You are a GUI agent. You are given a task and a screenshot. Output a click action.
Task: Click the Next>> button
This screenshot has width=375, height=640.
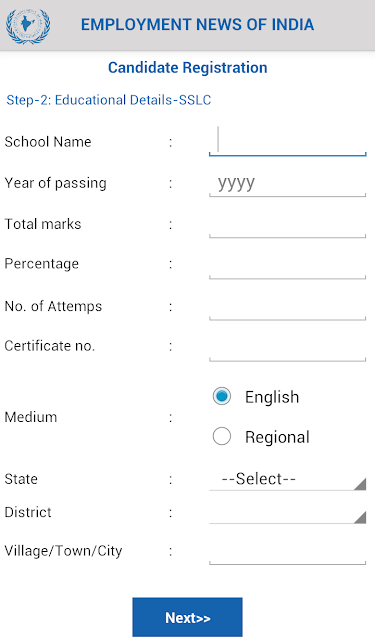(187, 617)
